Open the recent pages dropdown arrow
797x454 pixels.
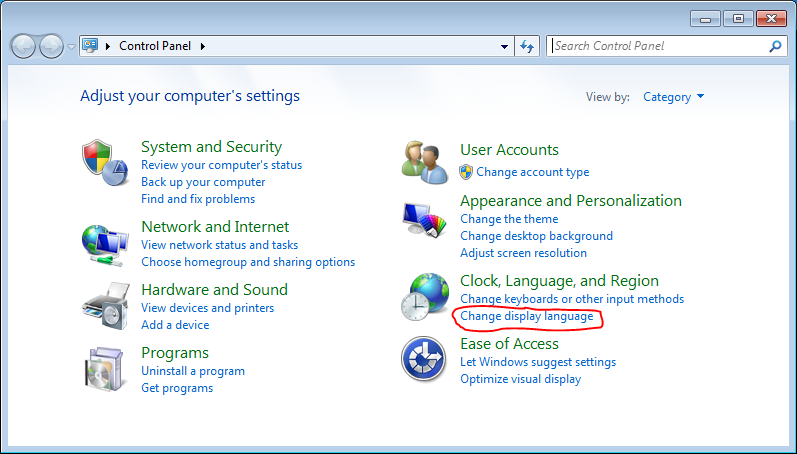tap(72, 47)
